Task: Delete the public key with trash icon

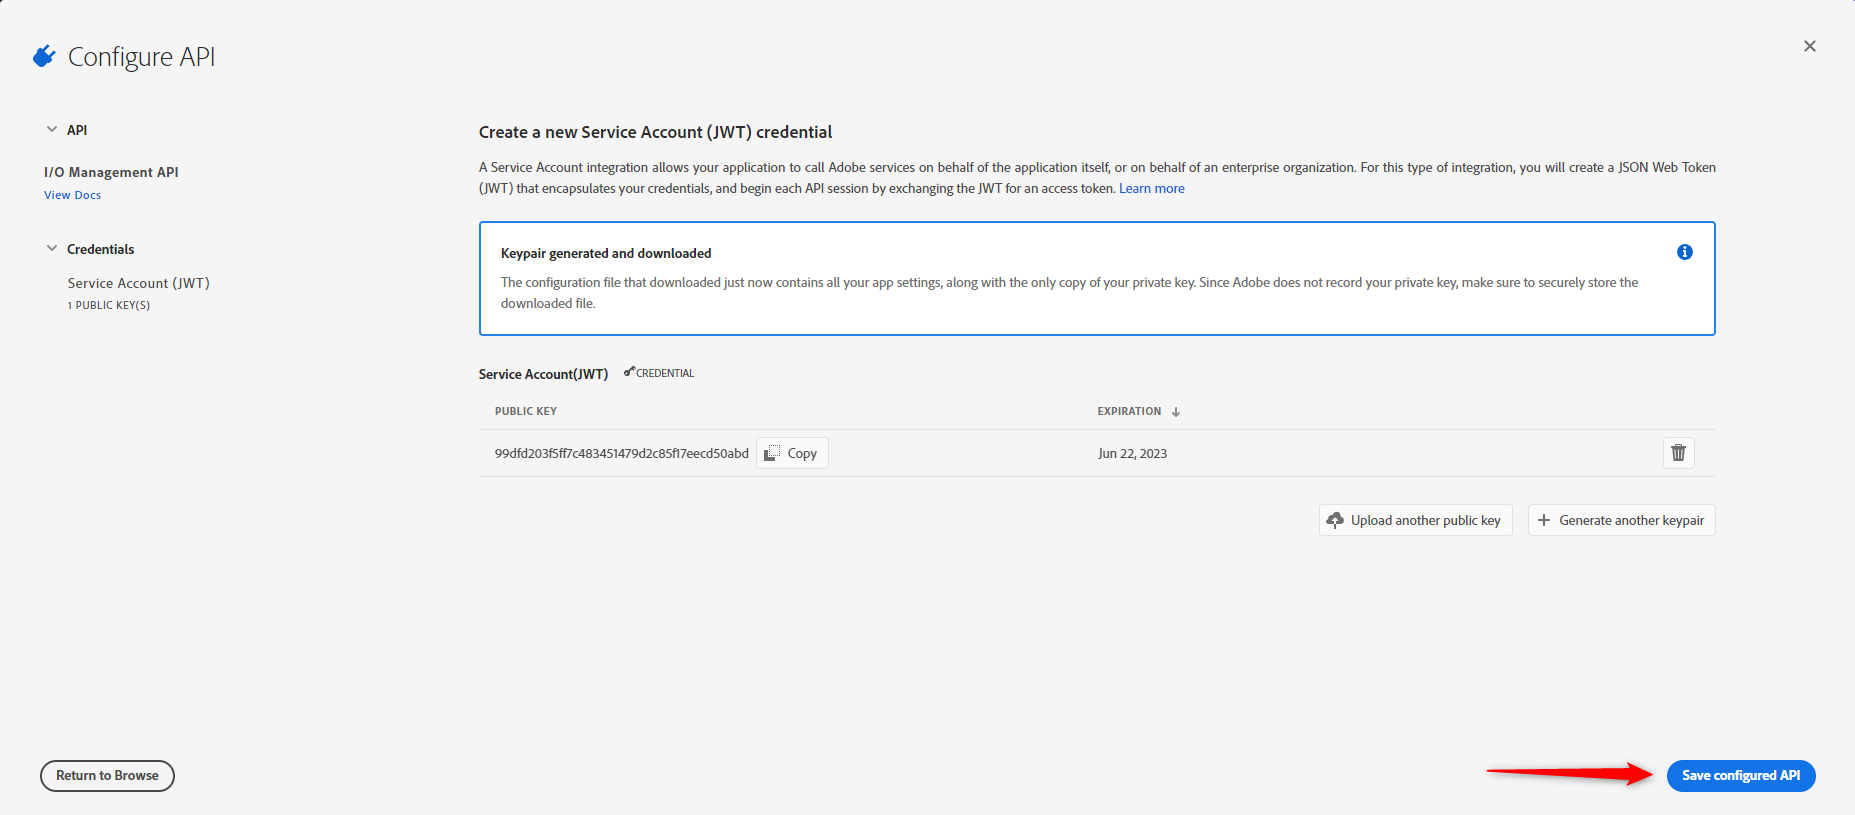Action: [x=1679, y=453]
